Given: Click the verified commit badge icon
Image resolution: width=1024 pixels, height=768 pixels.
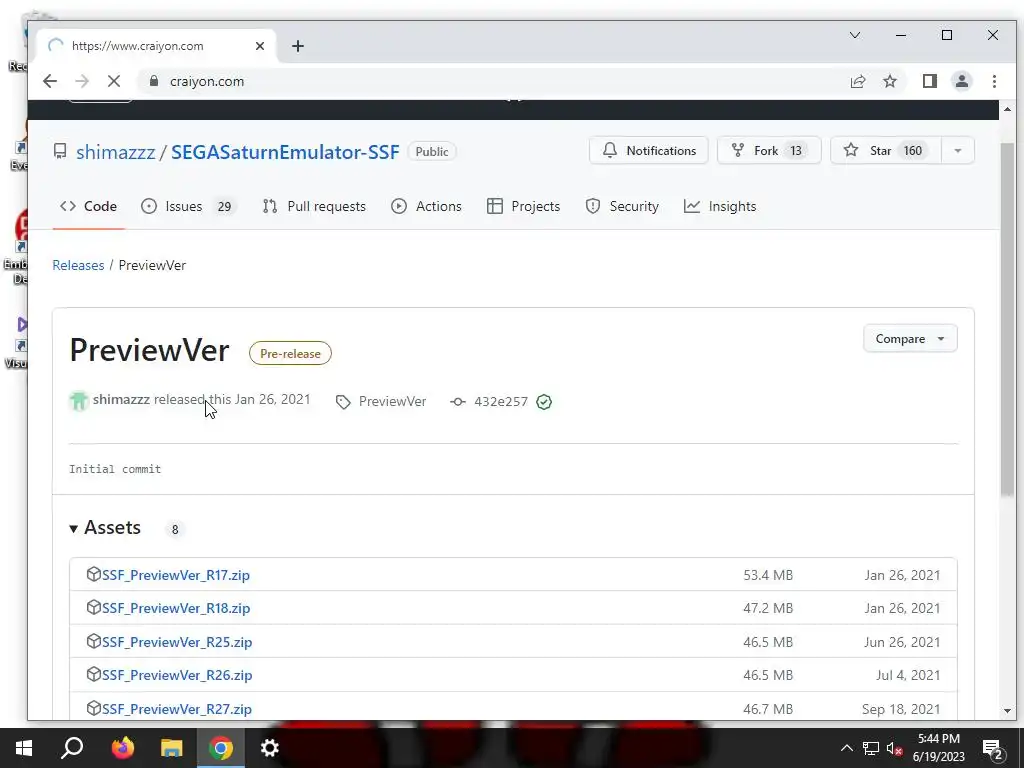Looking at the screenshot, I should [x=544, y=402].
